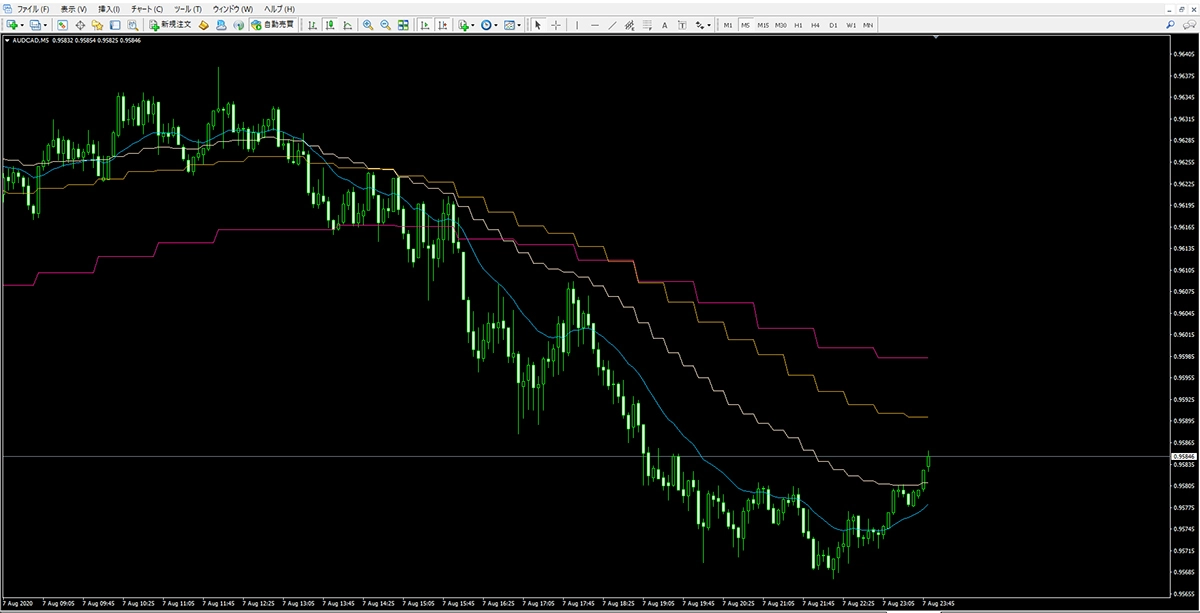The image size is (1200, 613).
Task: Draw a horizontal line tool
Action: (595, 24)
